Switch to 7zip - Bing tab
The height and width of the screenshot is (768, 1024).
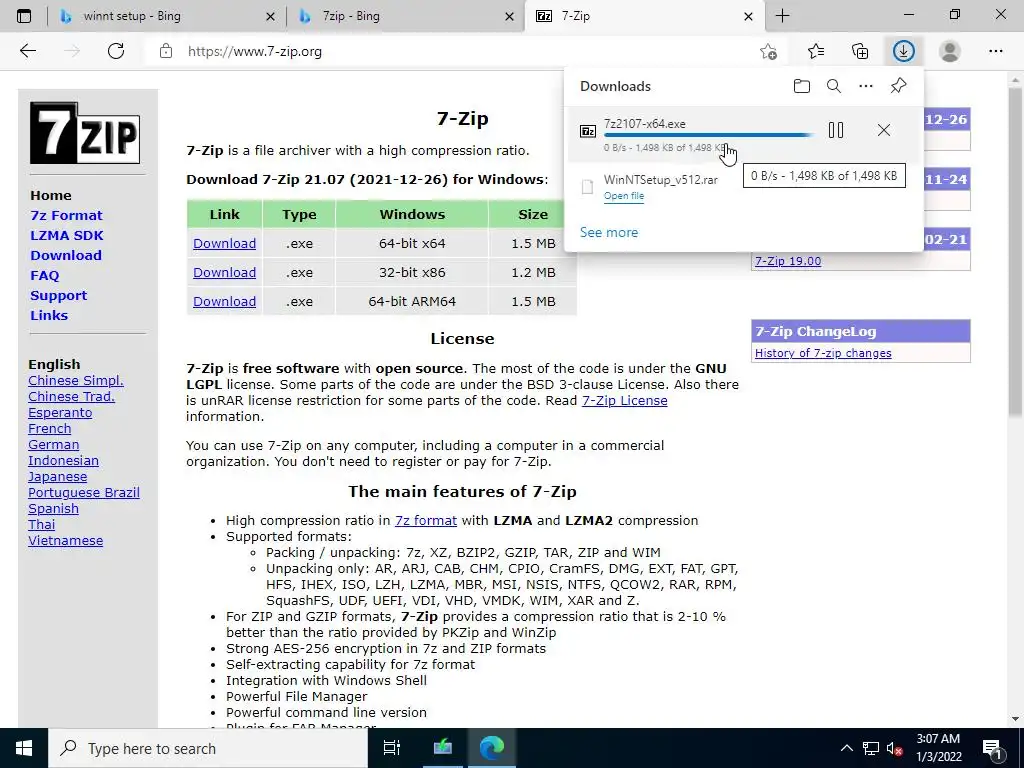click(405, 16)
